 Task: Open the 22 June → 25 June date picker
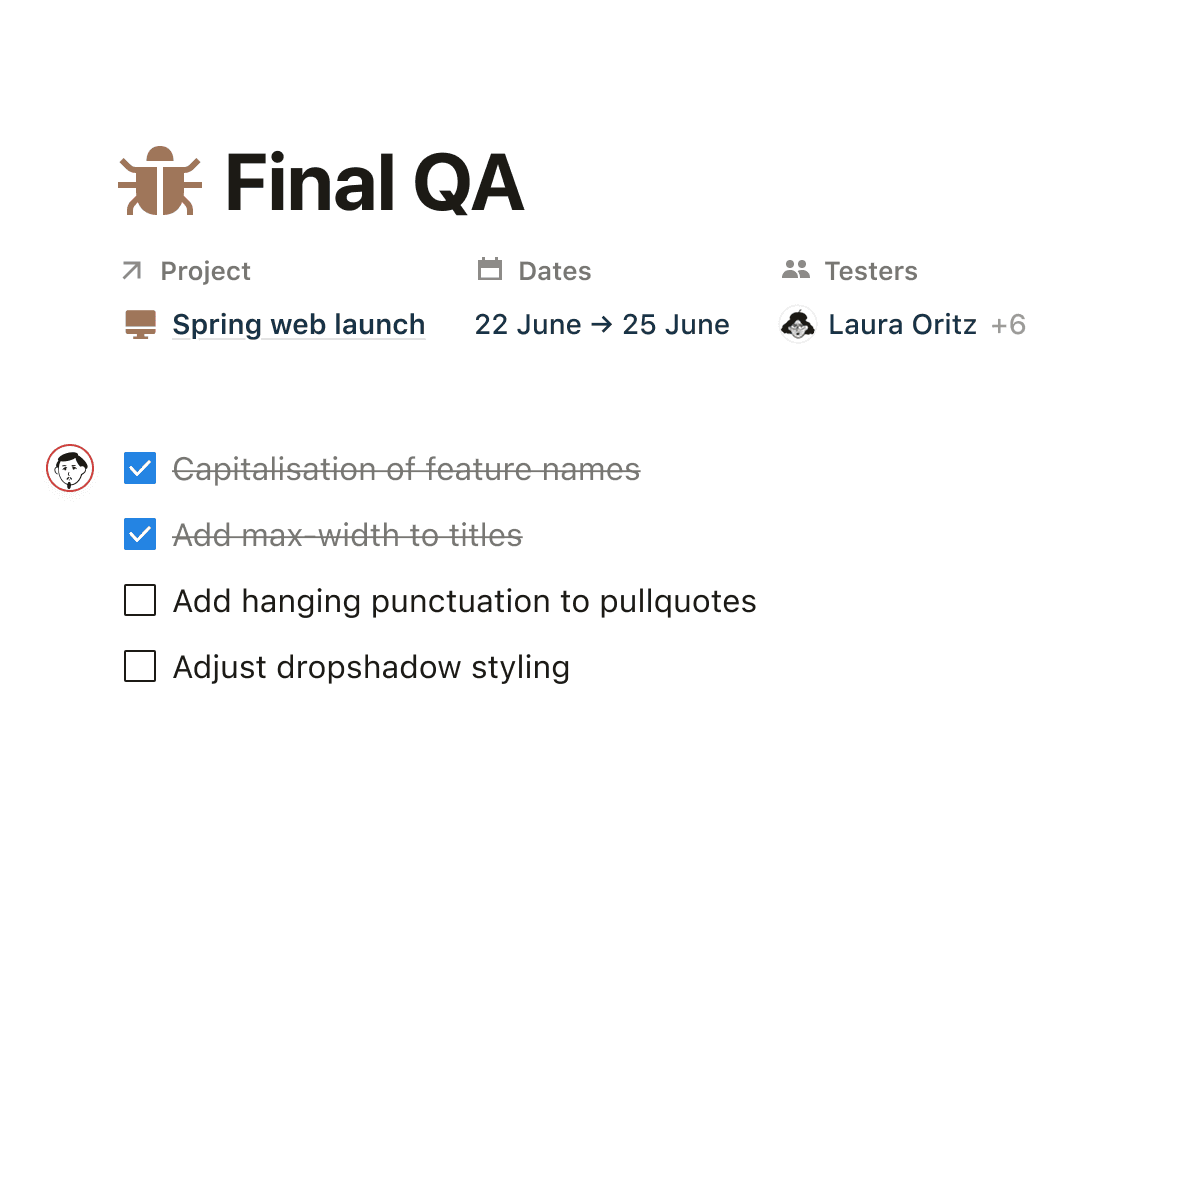pos(602,325)
